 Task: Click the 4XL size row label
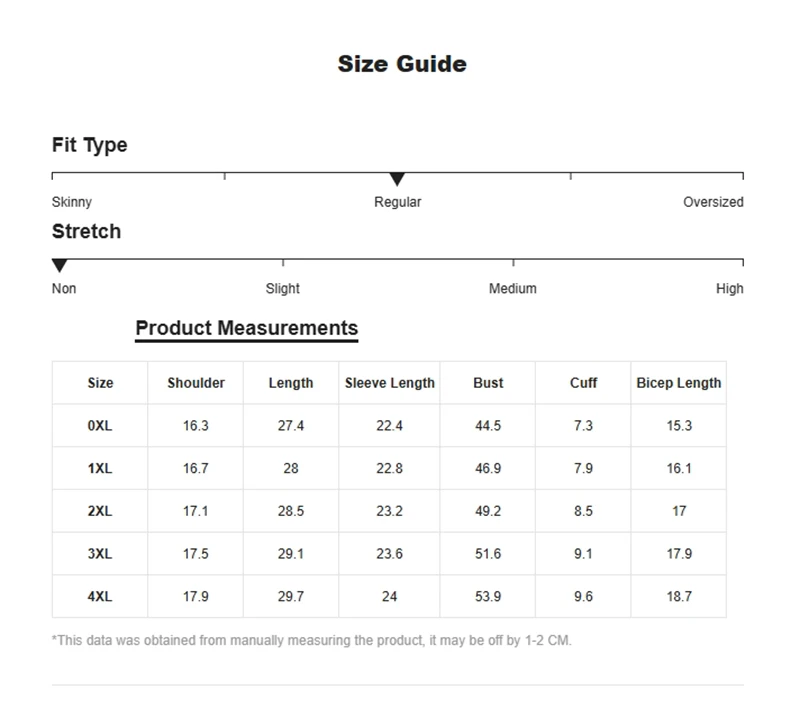click(x=100, y=597)
